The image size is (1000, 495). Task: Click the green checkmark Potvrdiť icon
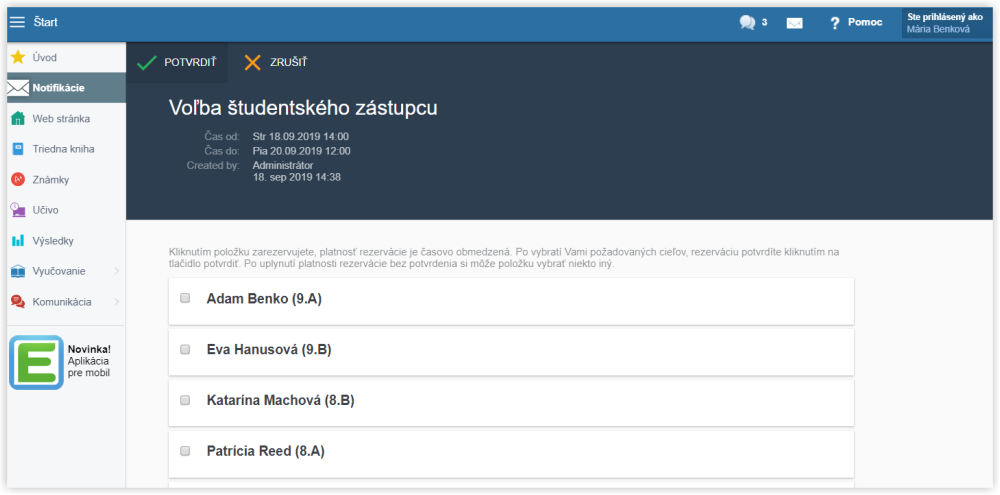147,63
